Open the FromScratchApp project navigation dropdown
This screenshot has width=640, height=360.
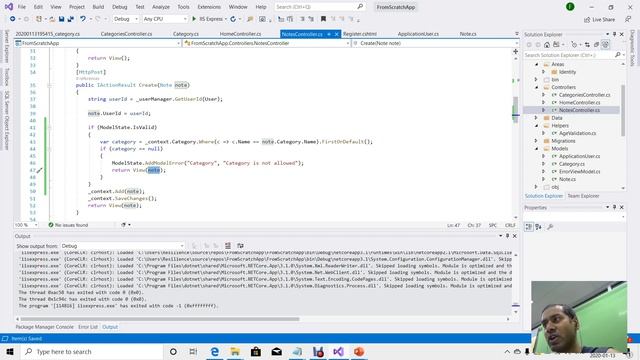pyautogui.click(x=98, y=43)
